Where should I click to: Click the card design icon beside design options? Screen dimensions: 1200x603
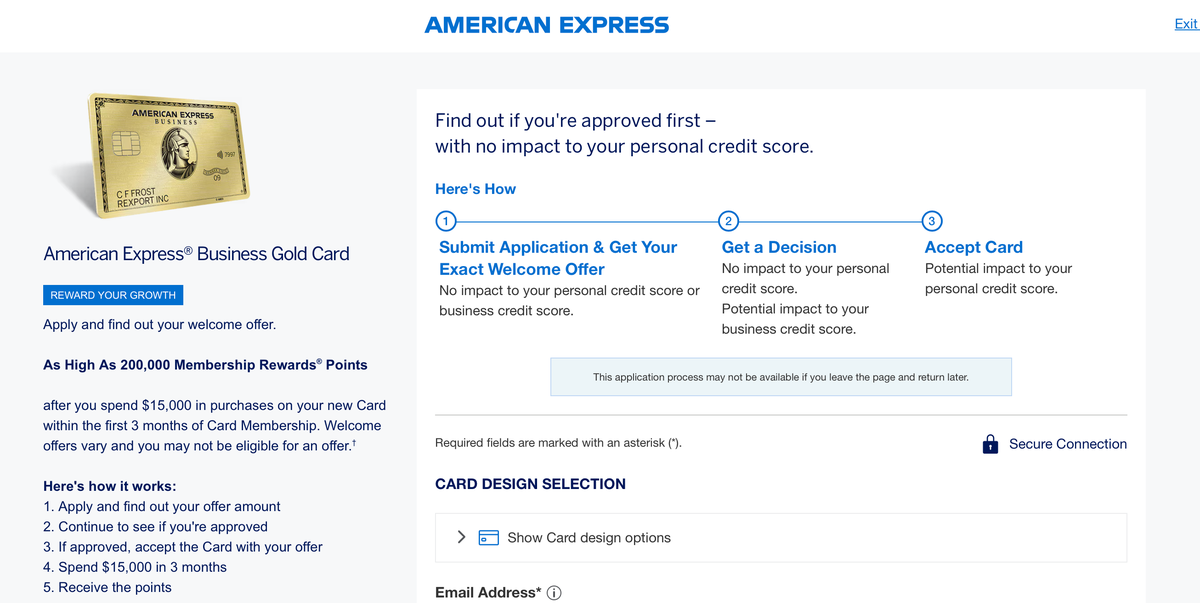point(488,537)
